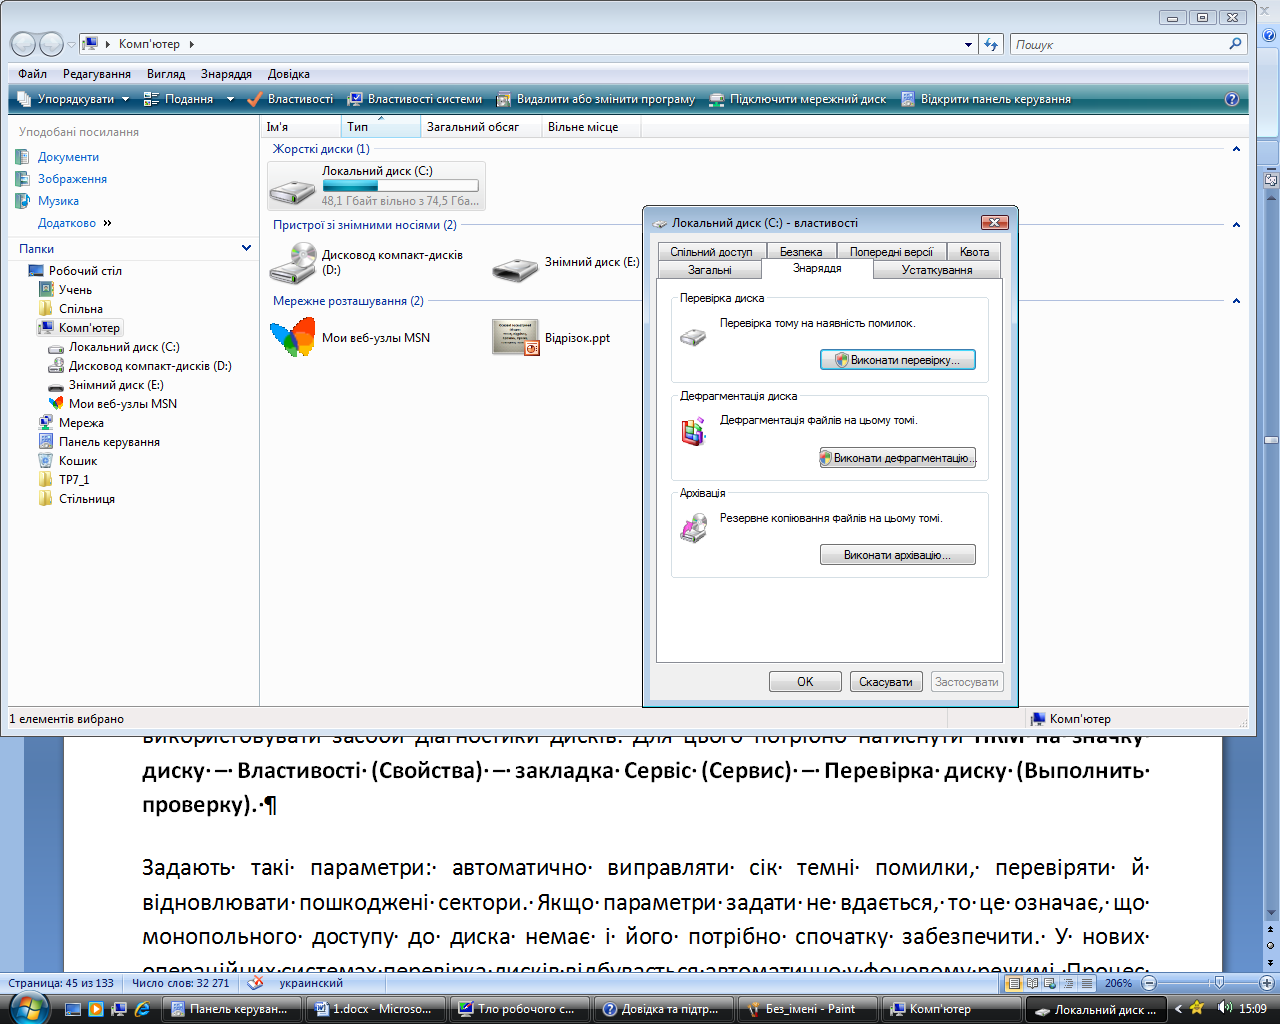Click Виконати архівацію button
Image resolution: width=1280 pixels, height=1024 pixels.
click(x=897, y=555)
